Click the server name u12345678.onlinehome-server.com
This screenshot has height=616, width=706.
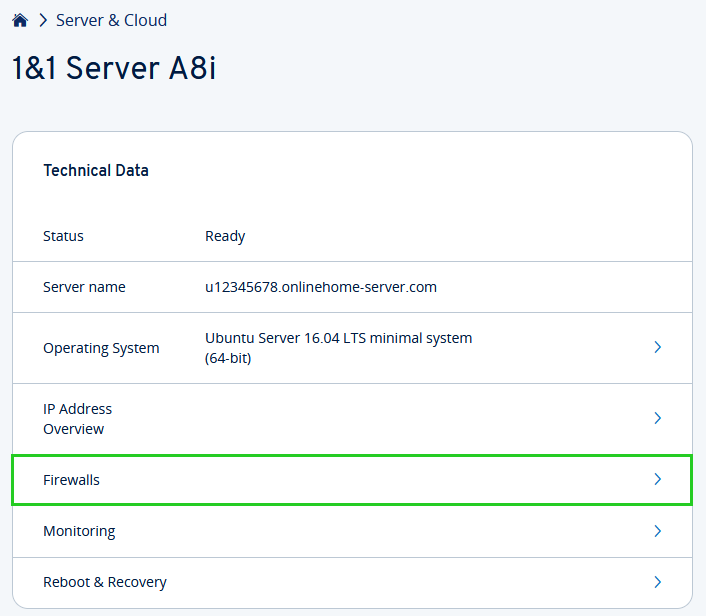[x=321, y=287]
